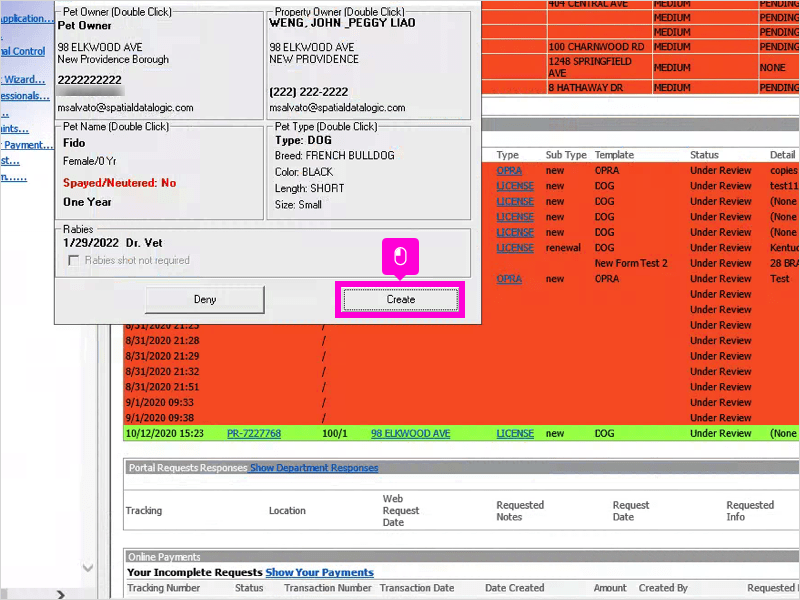
Task: Select the One Year license term text
Action: pos(87,202)
